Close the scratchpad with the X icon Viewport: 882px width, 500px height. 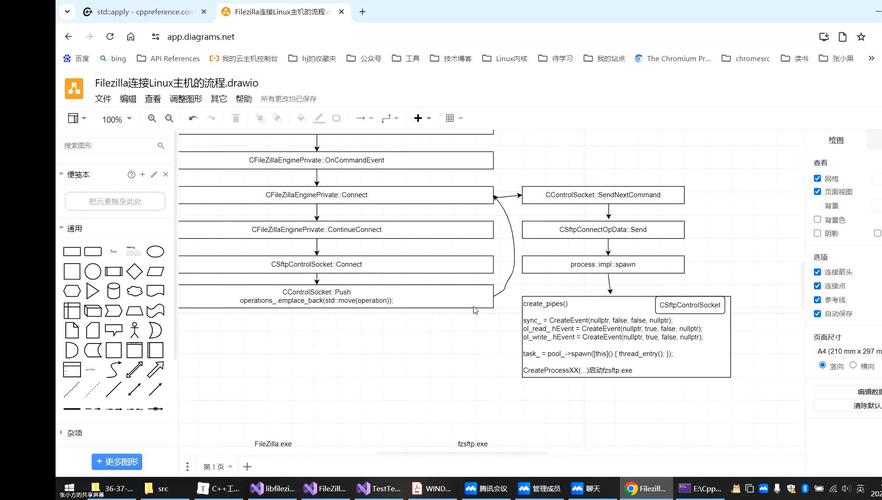(165, 174)
